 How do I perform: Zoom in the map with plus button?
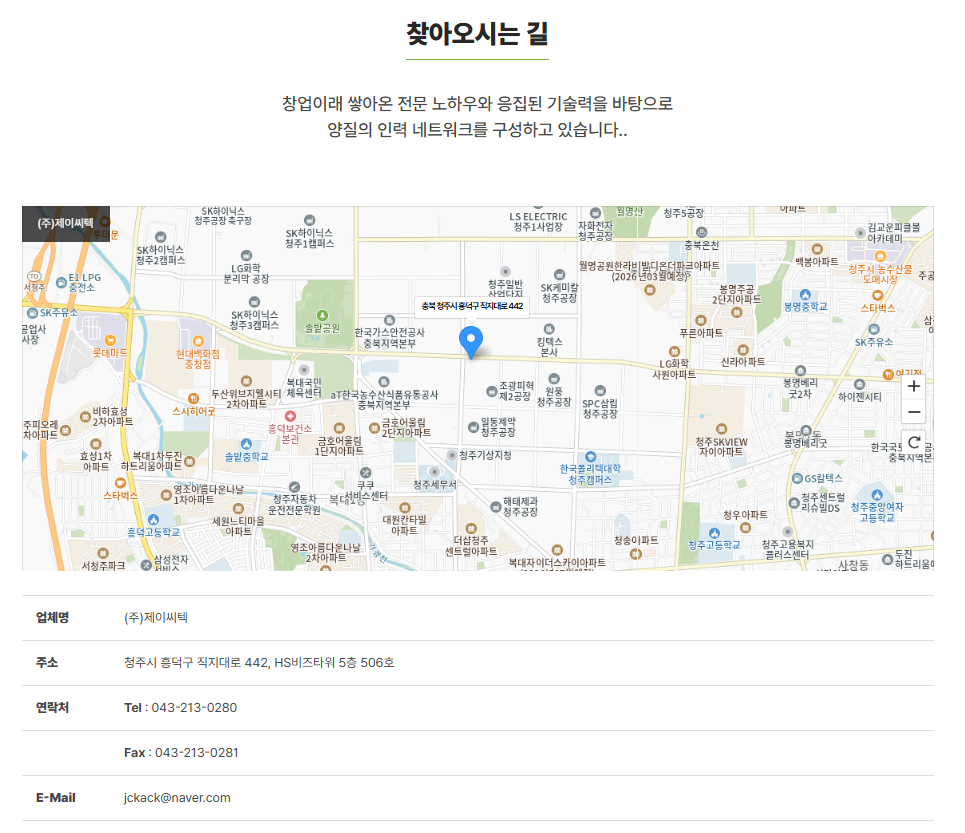click(x=913, y=386)
